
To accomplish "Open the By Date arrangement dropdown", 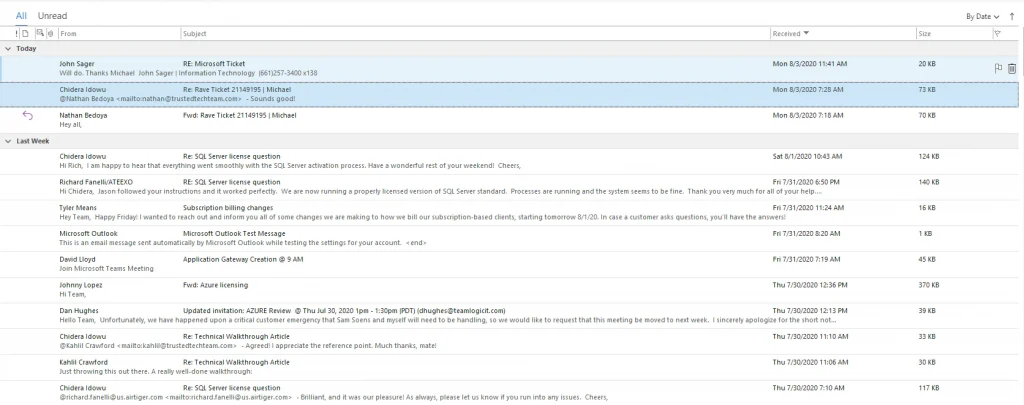I will click(x=981, y=17).
